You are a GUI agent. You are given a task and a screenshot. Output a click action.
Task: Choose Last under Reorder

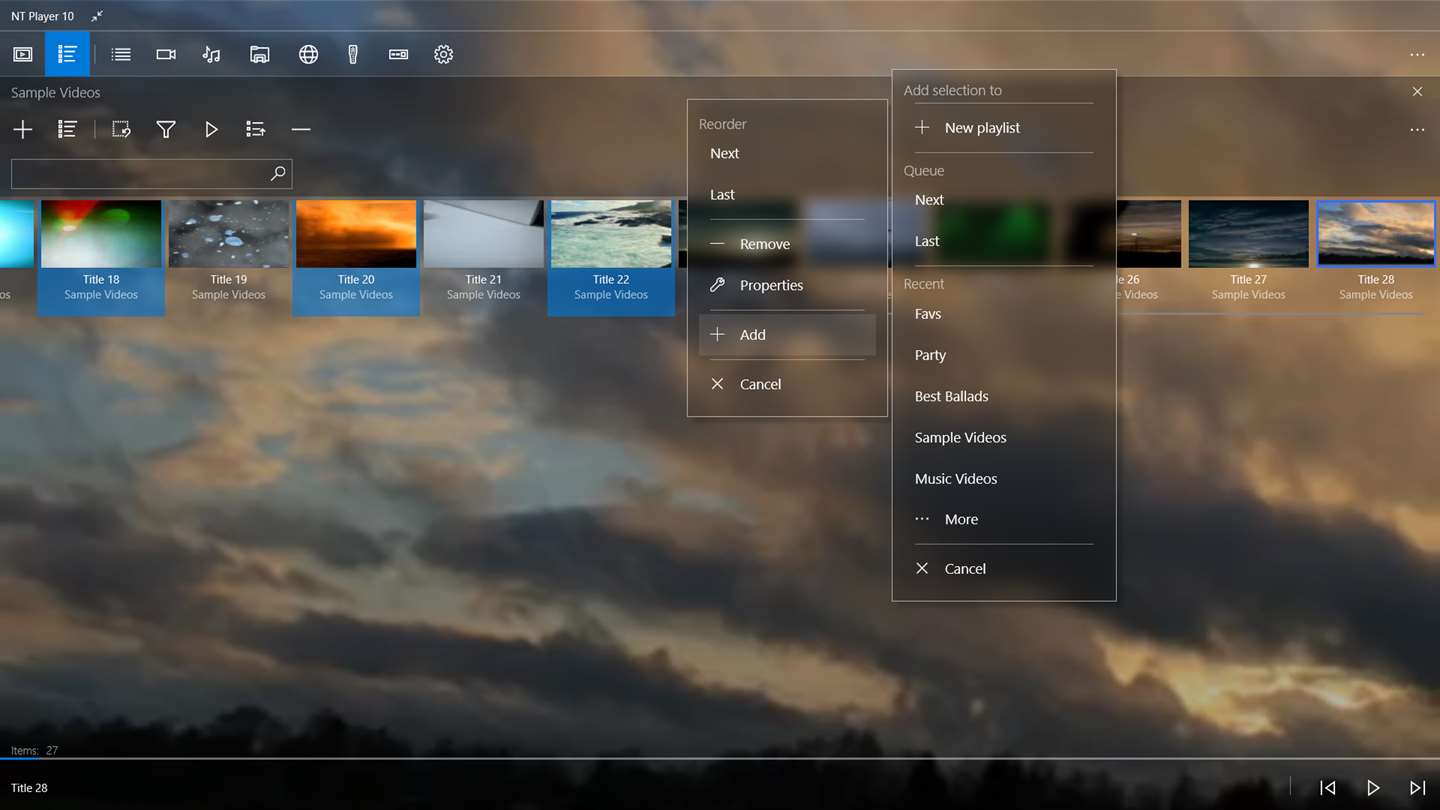[787, 194]
